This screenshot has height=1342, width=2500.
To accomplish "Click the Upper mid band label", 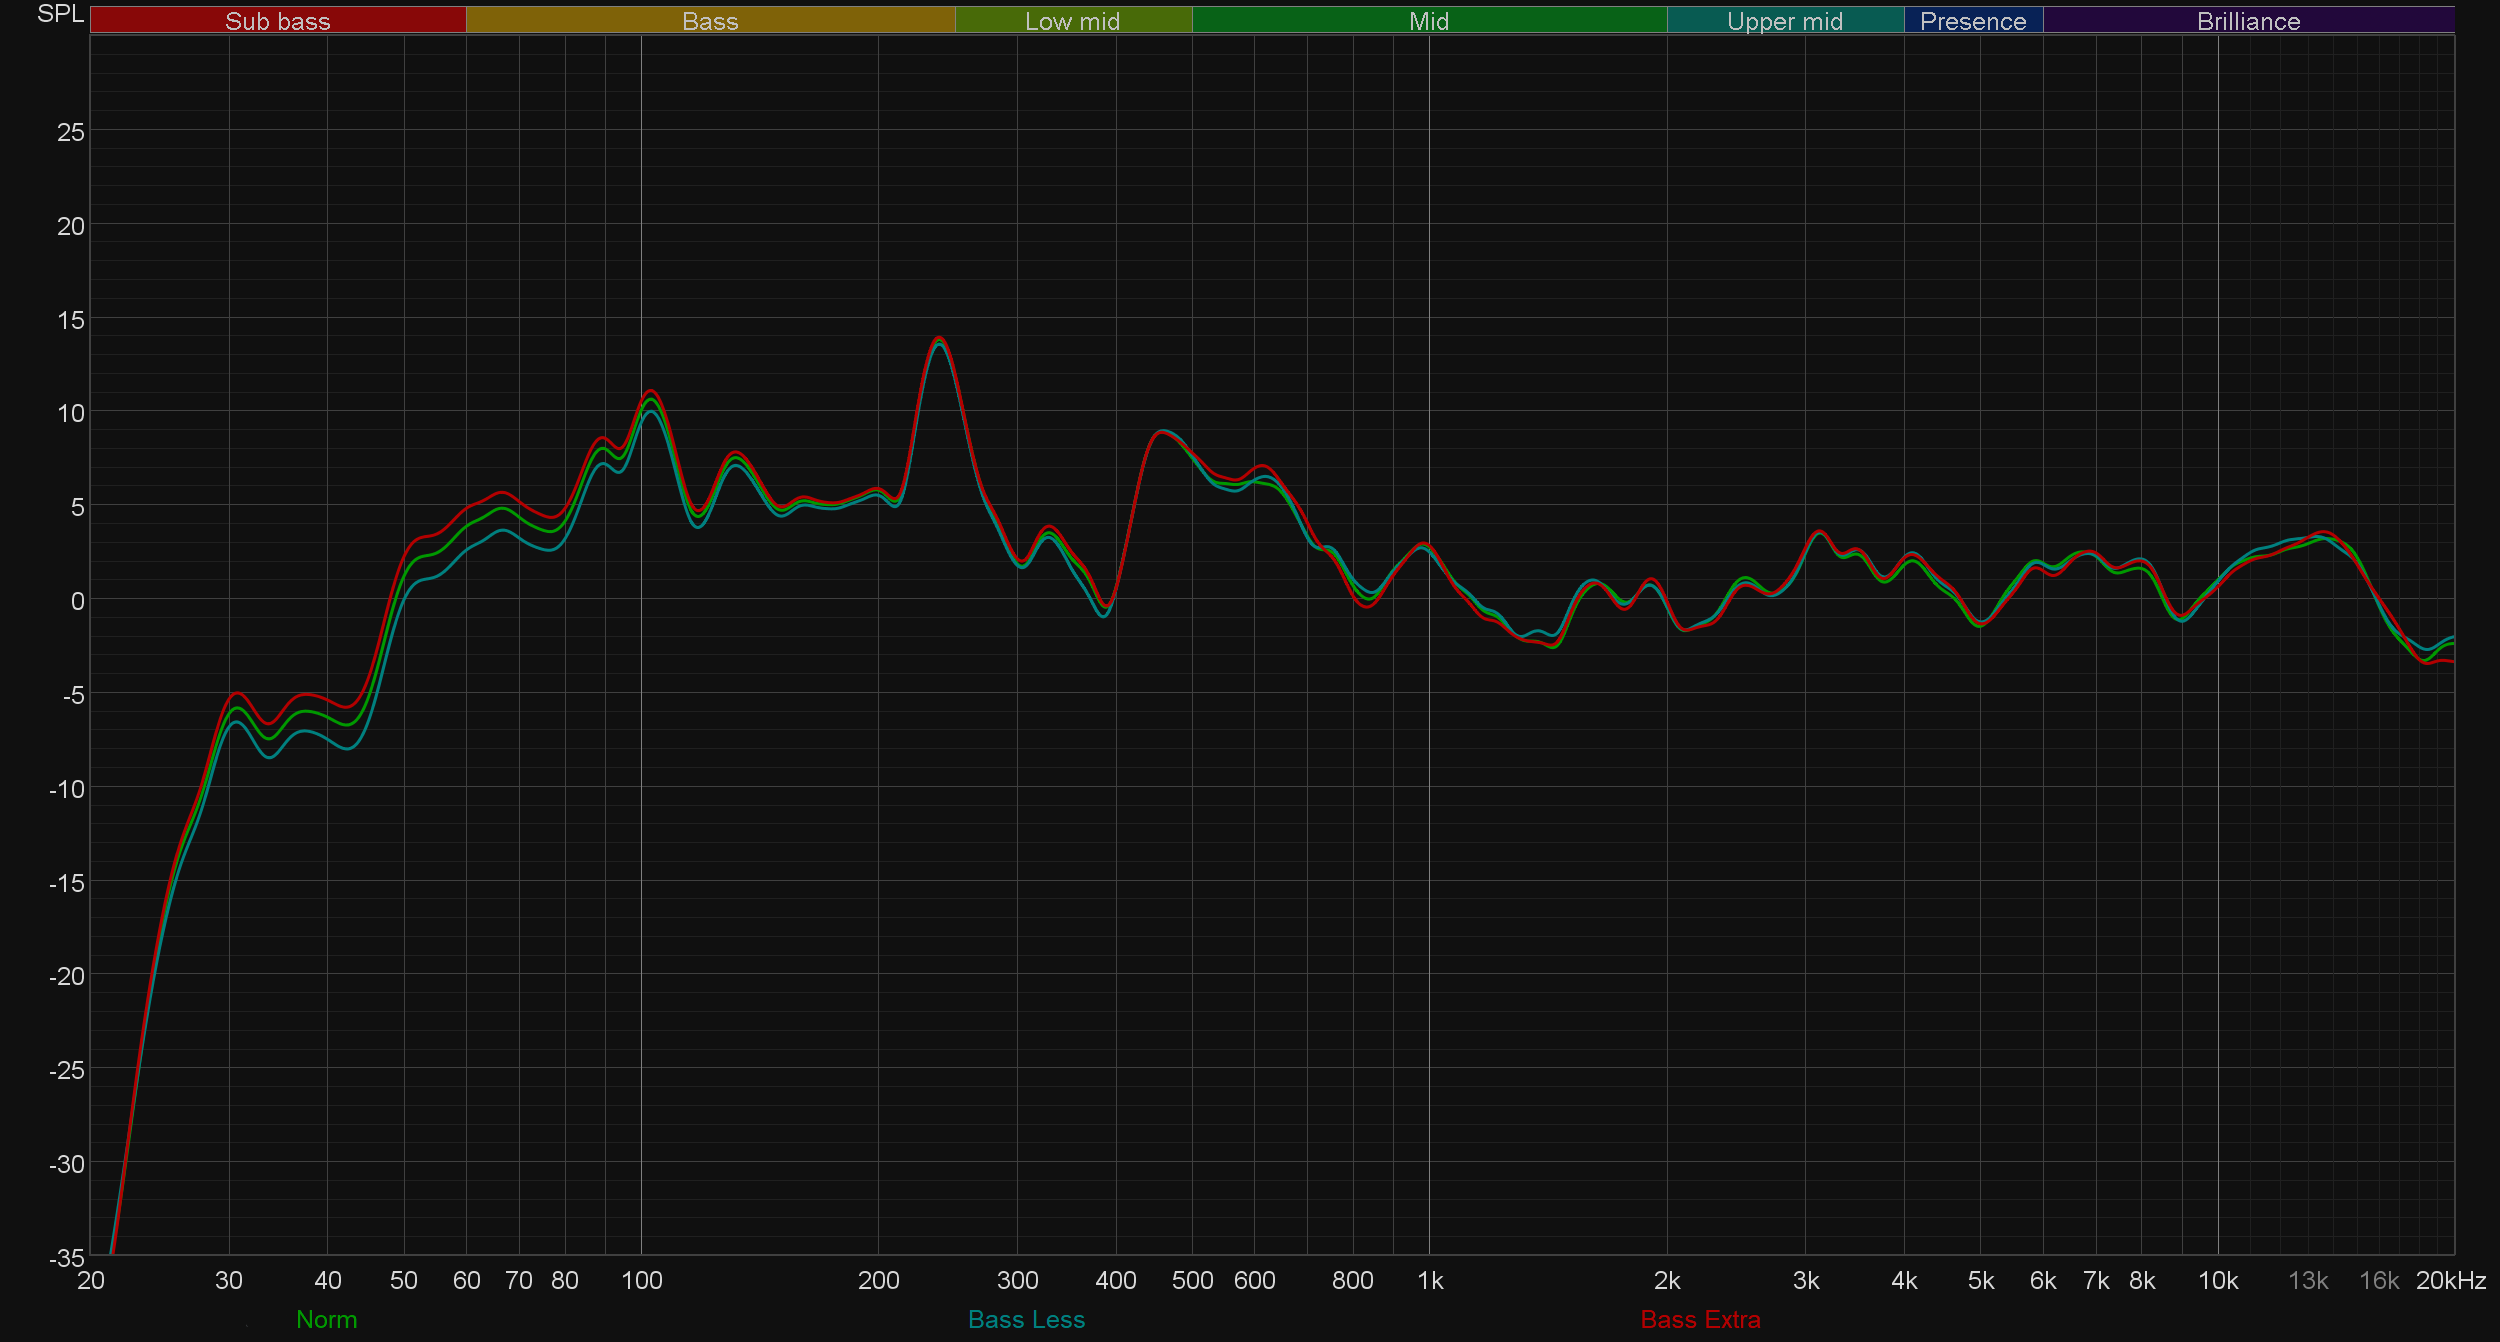I will coord(1784,21).
